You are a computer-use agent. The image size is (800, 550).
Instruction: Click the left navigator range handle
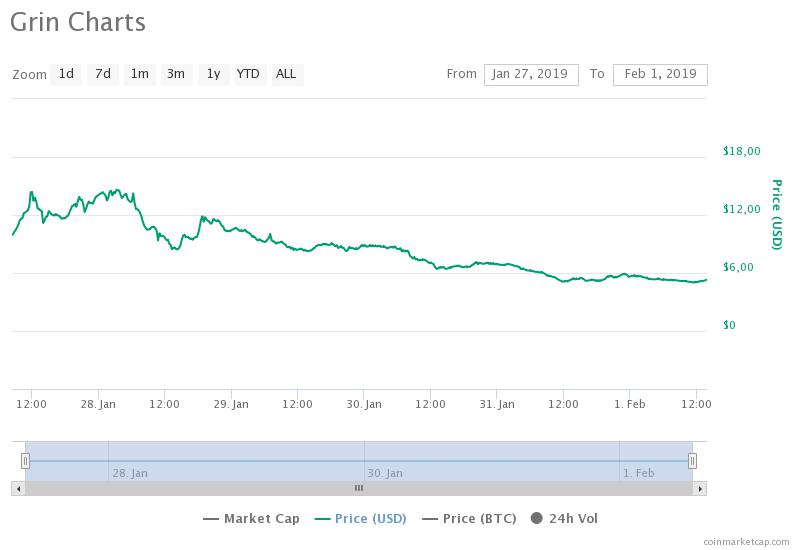[26, 461]
